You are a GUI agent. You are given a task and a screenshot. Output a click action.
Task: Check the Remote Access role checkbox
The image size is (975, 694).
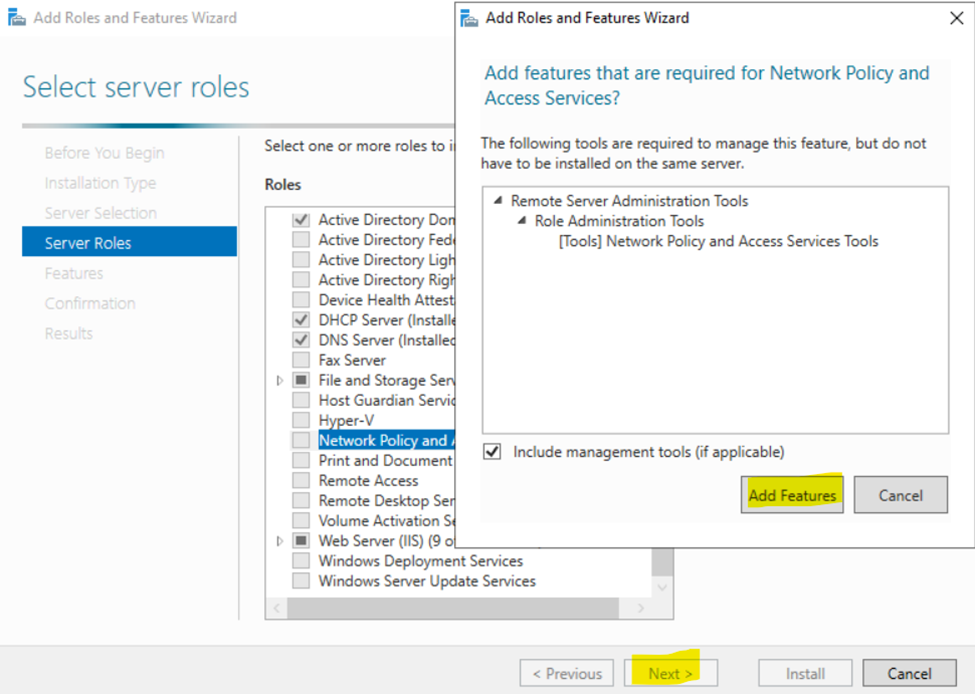tap(301, 481)
